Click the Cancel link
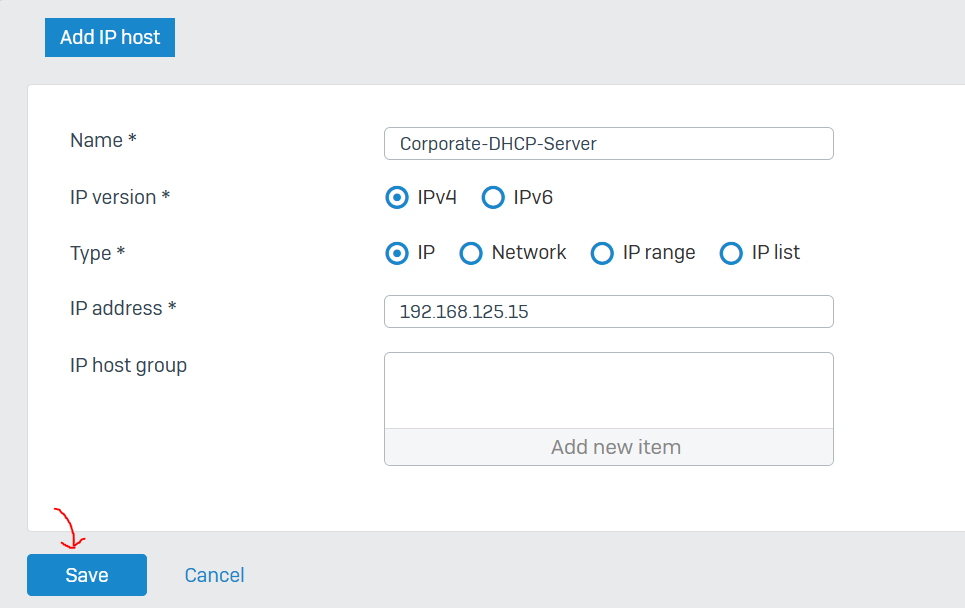 (214, 575)
